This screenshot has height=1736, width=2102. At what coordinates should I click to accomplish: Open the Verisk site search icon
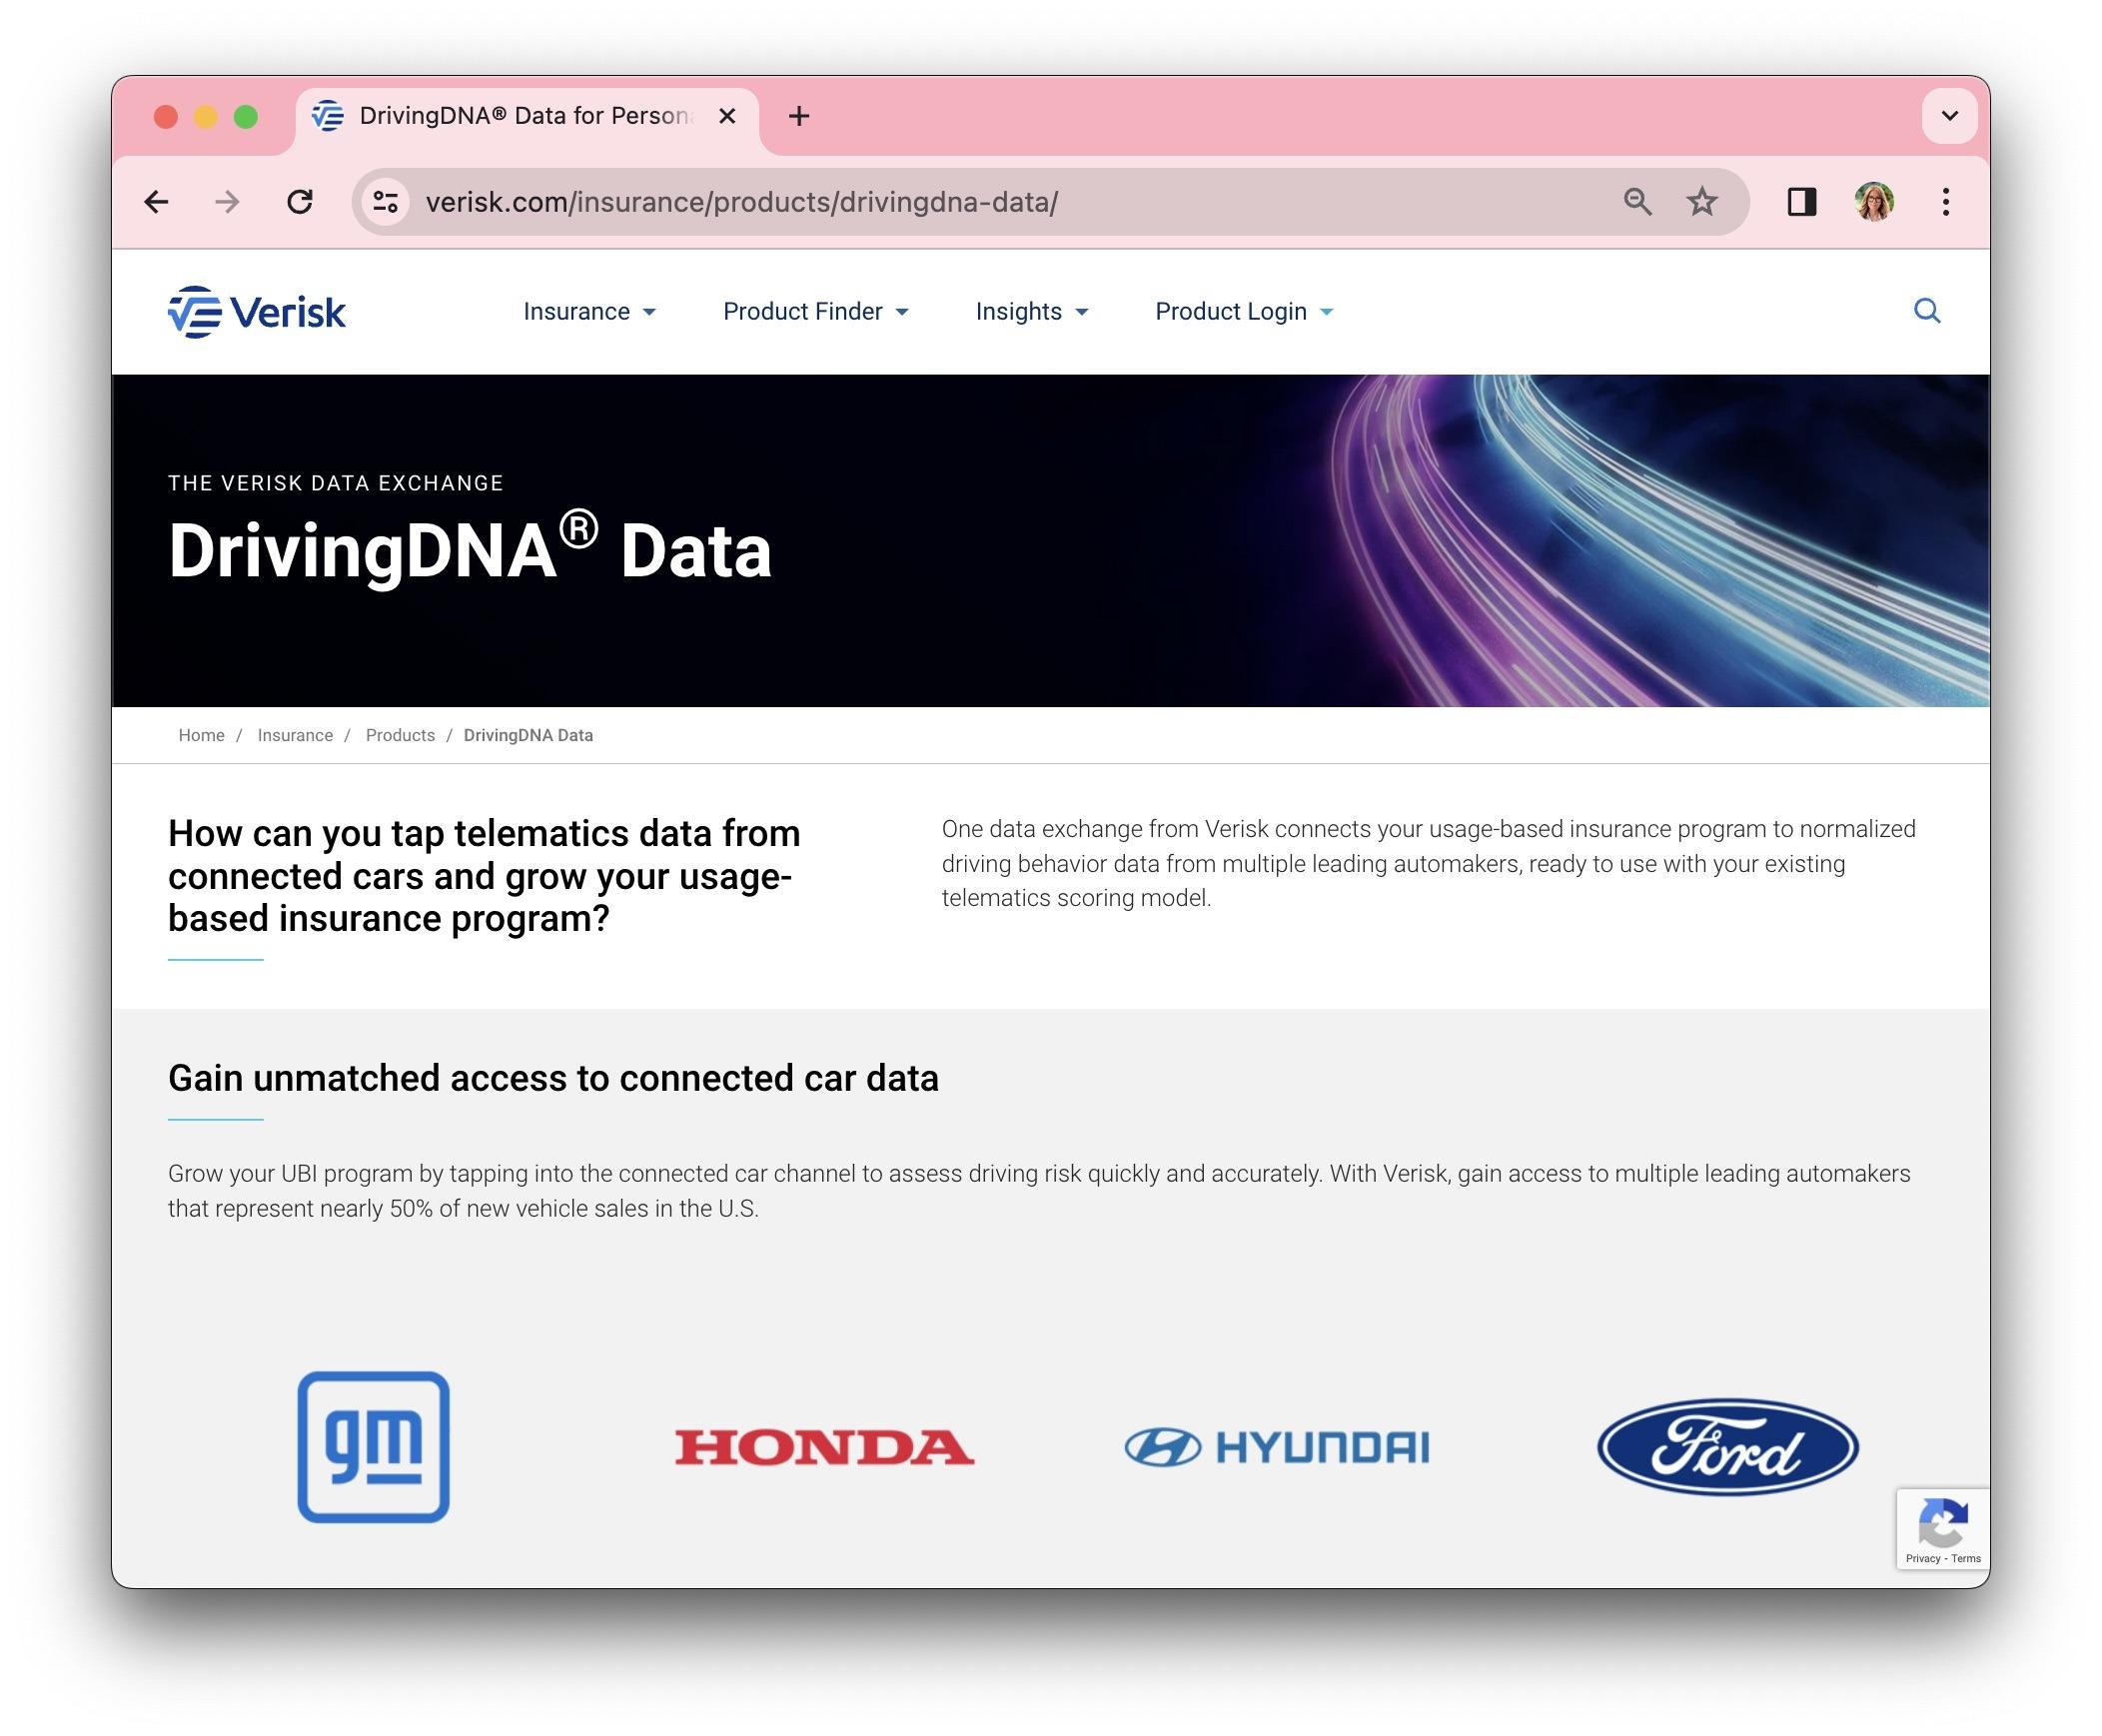(1927, 311)
